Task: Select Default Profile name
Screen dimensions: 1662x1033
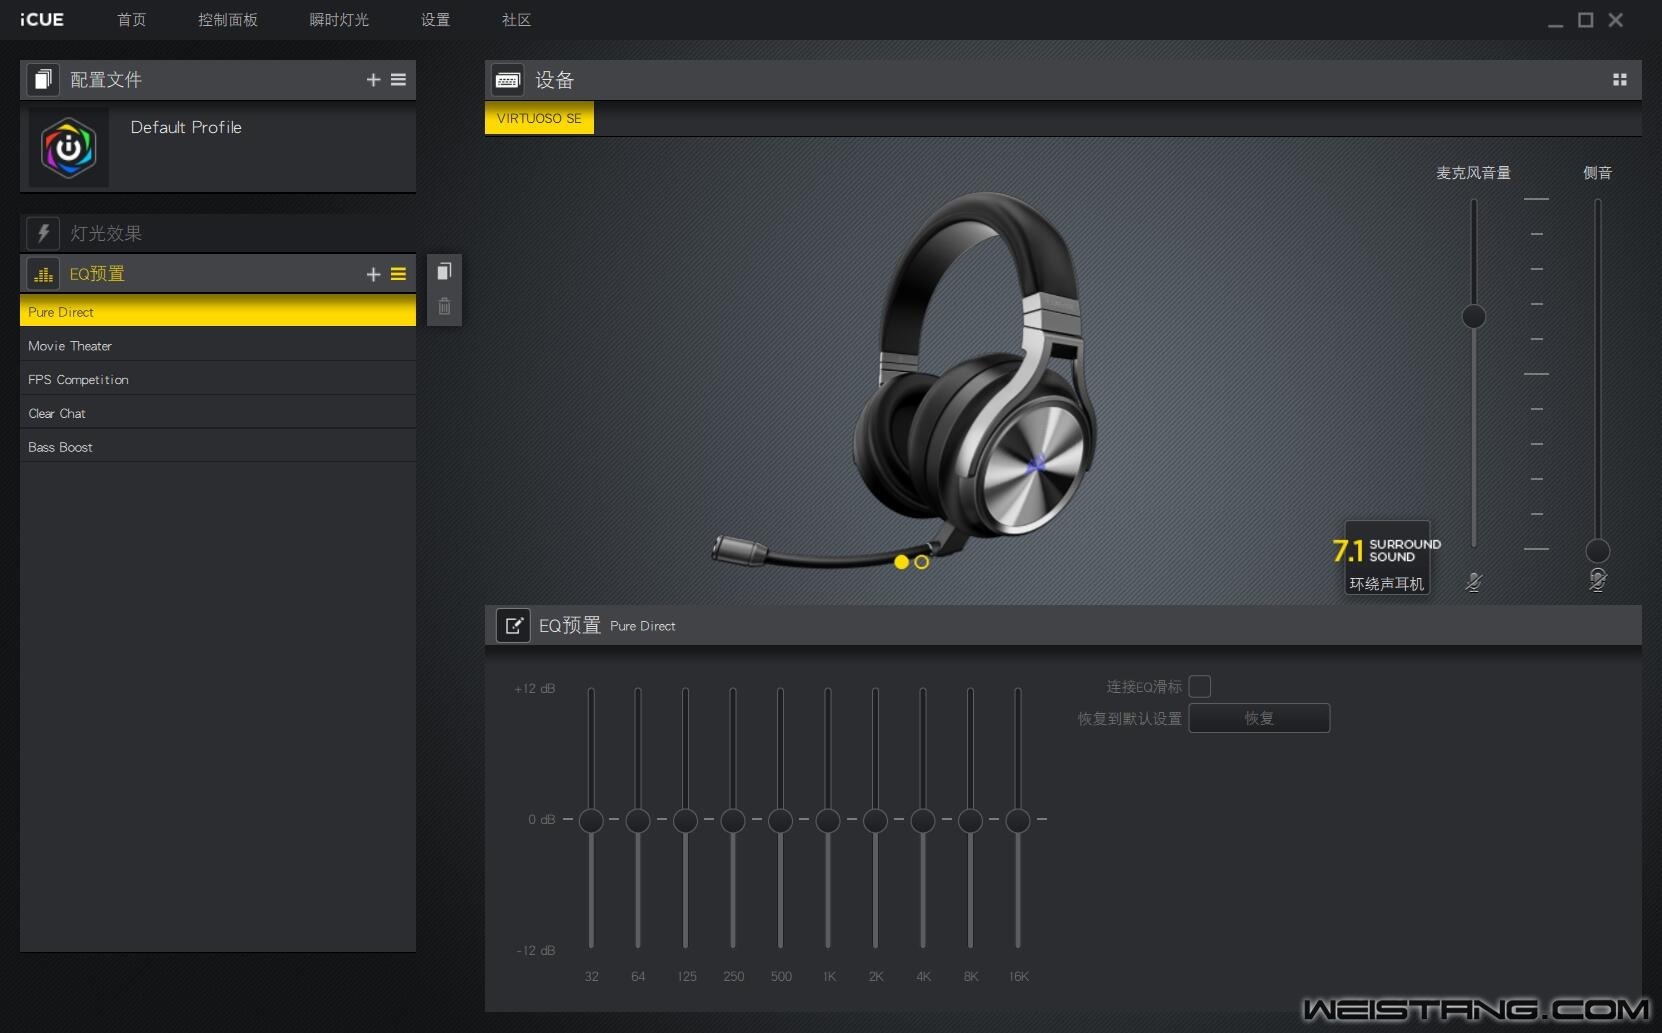Action: (x=186, y=127)
